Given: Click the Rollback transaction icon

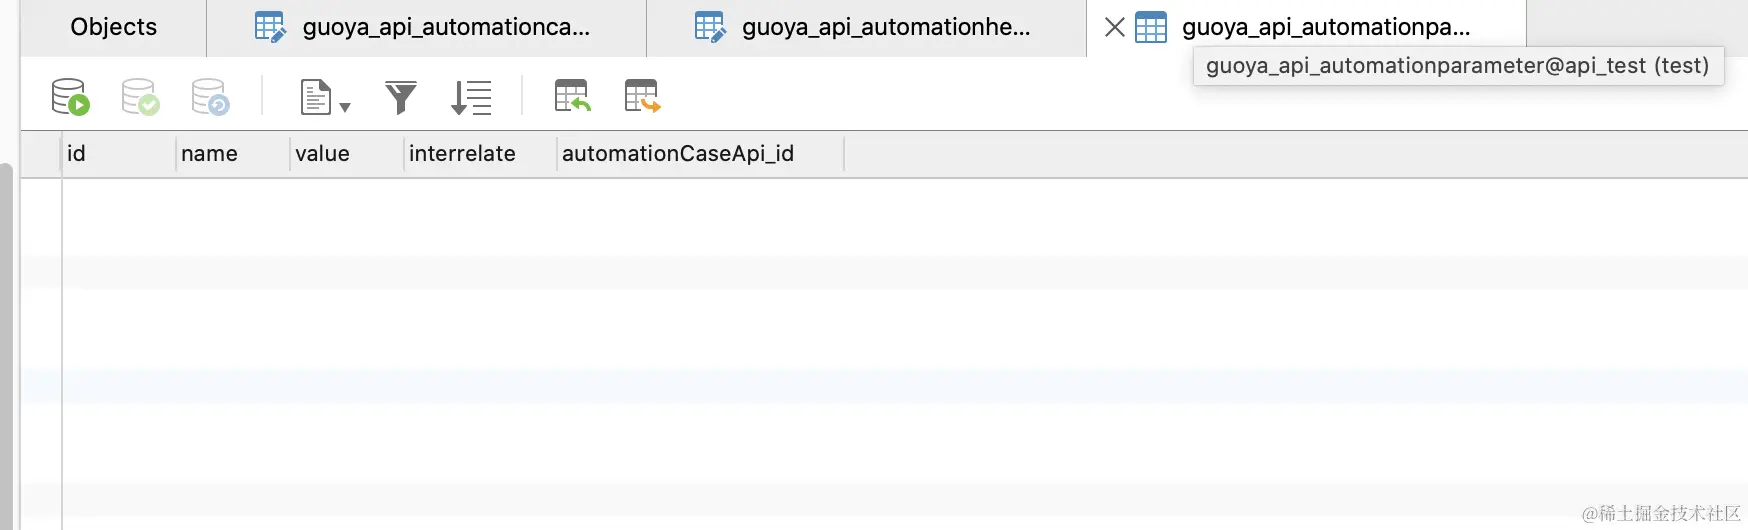Looking at the screenshot, I should [210, 97].
